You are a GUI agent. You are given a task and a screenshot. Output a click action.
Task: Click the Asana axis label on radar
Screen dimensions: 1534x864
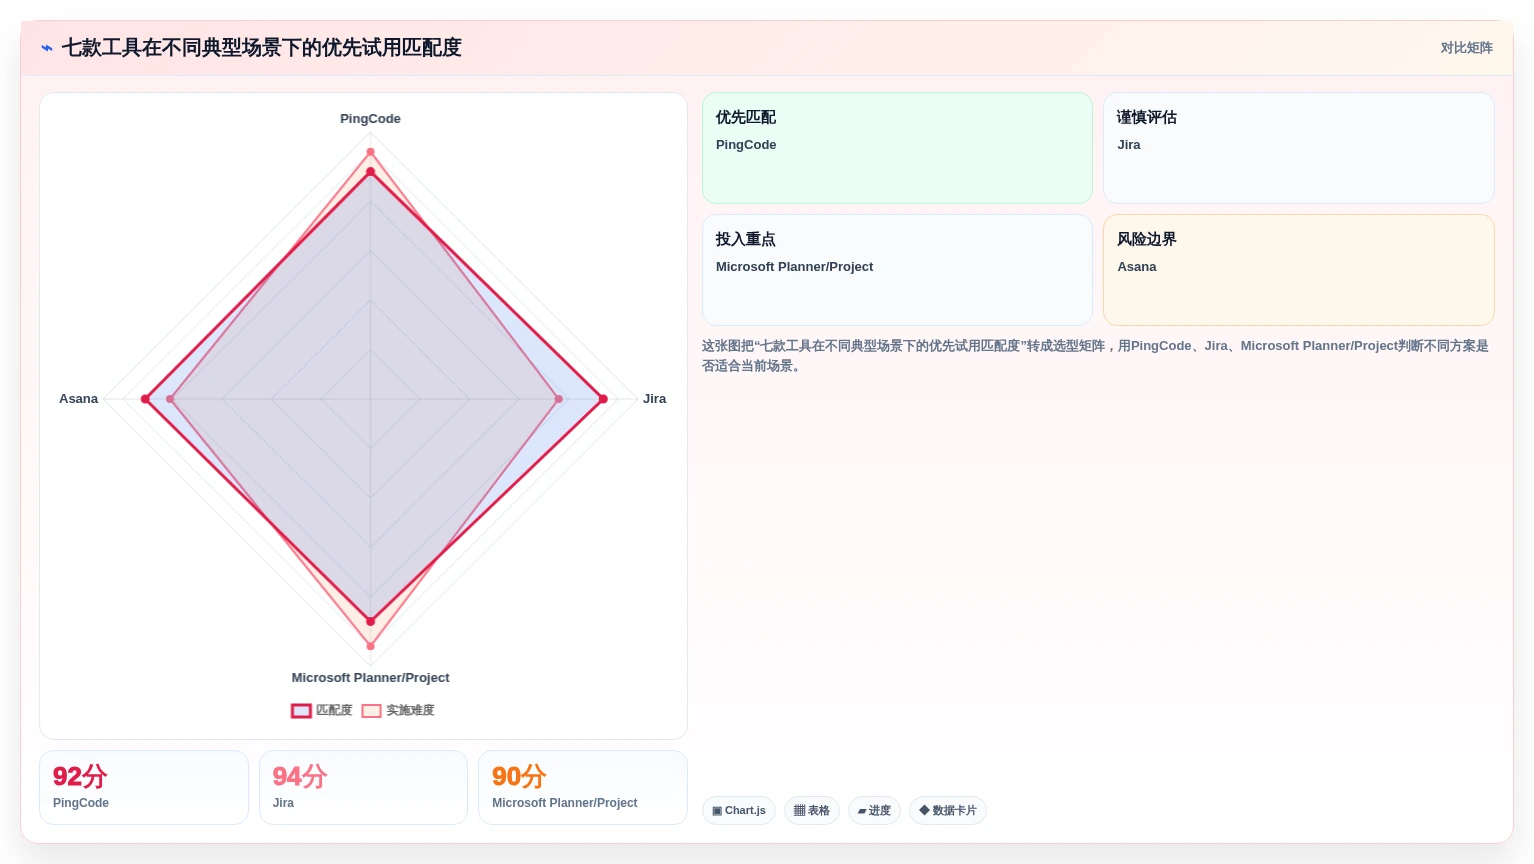(79, 399)
